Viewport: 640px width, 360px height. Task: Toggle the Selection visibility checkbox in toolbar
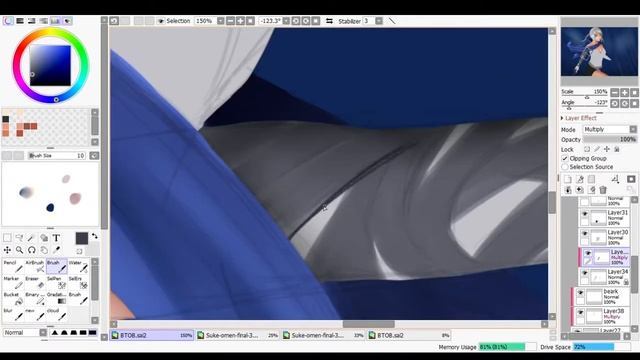(161, 21)
